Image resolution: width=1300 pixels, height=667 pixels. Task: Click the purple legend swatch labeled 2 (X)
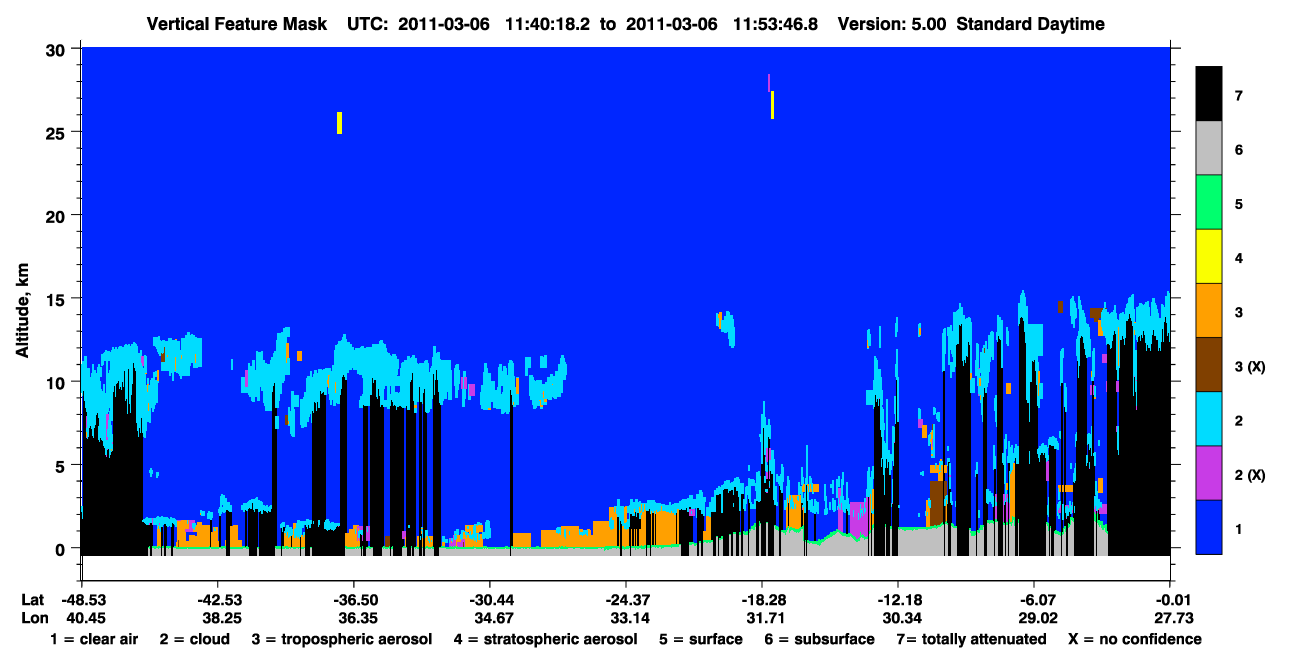[1209, 473]
